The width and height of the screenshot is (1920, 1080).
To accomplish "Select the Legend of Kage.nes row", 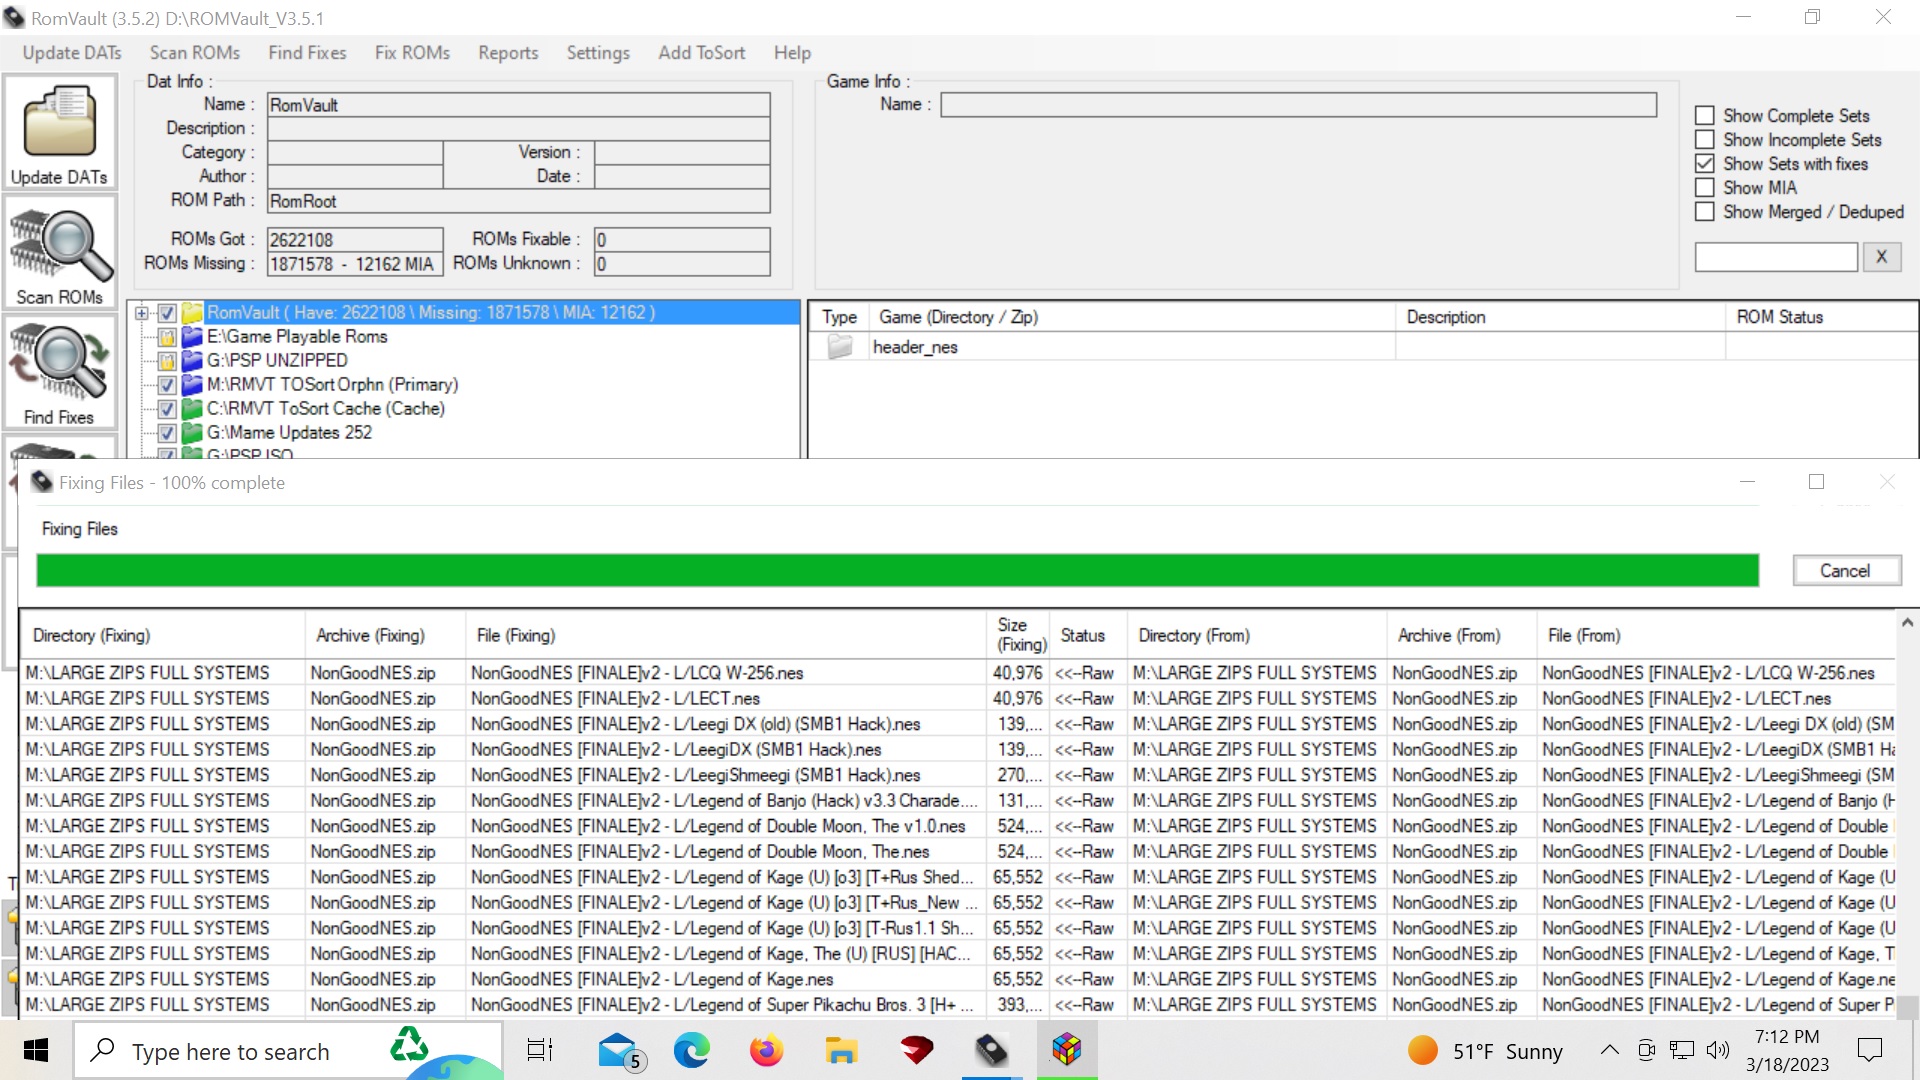I will (957, 979).
